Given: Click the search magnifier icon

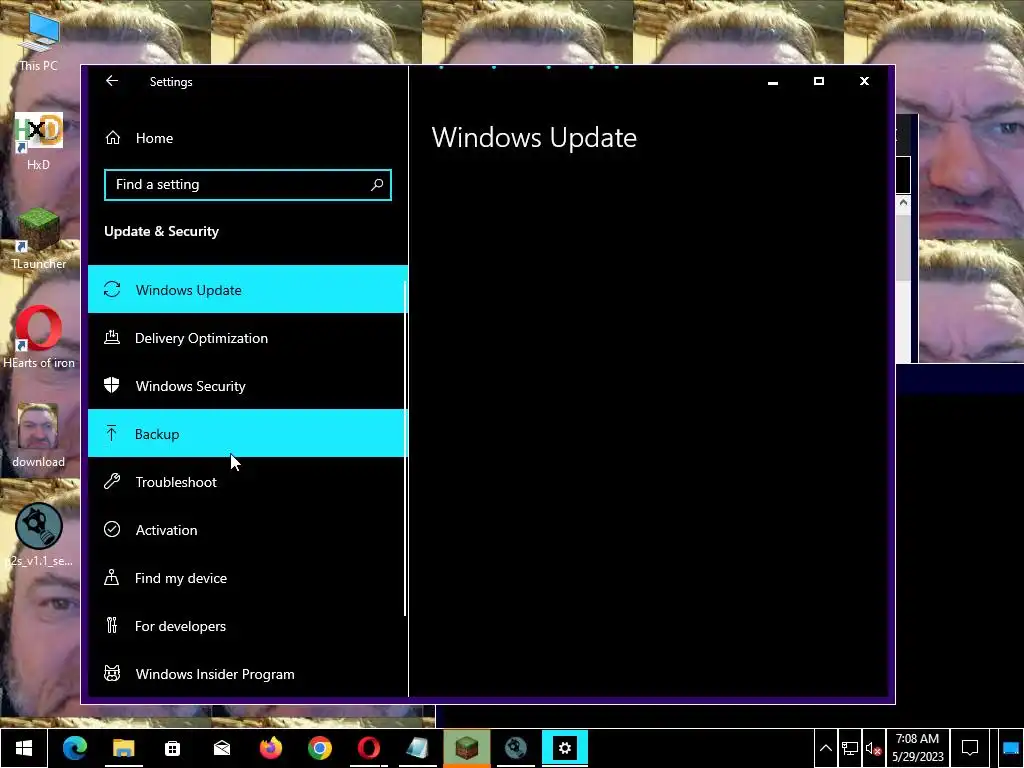Looking at the screenshot, I should tap(377, 185).
